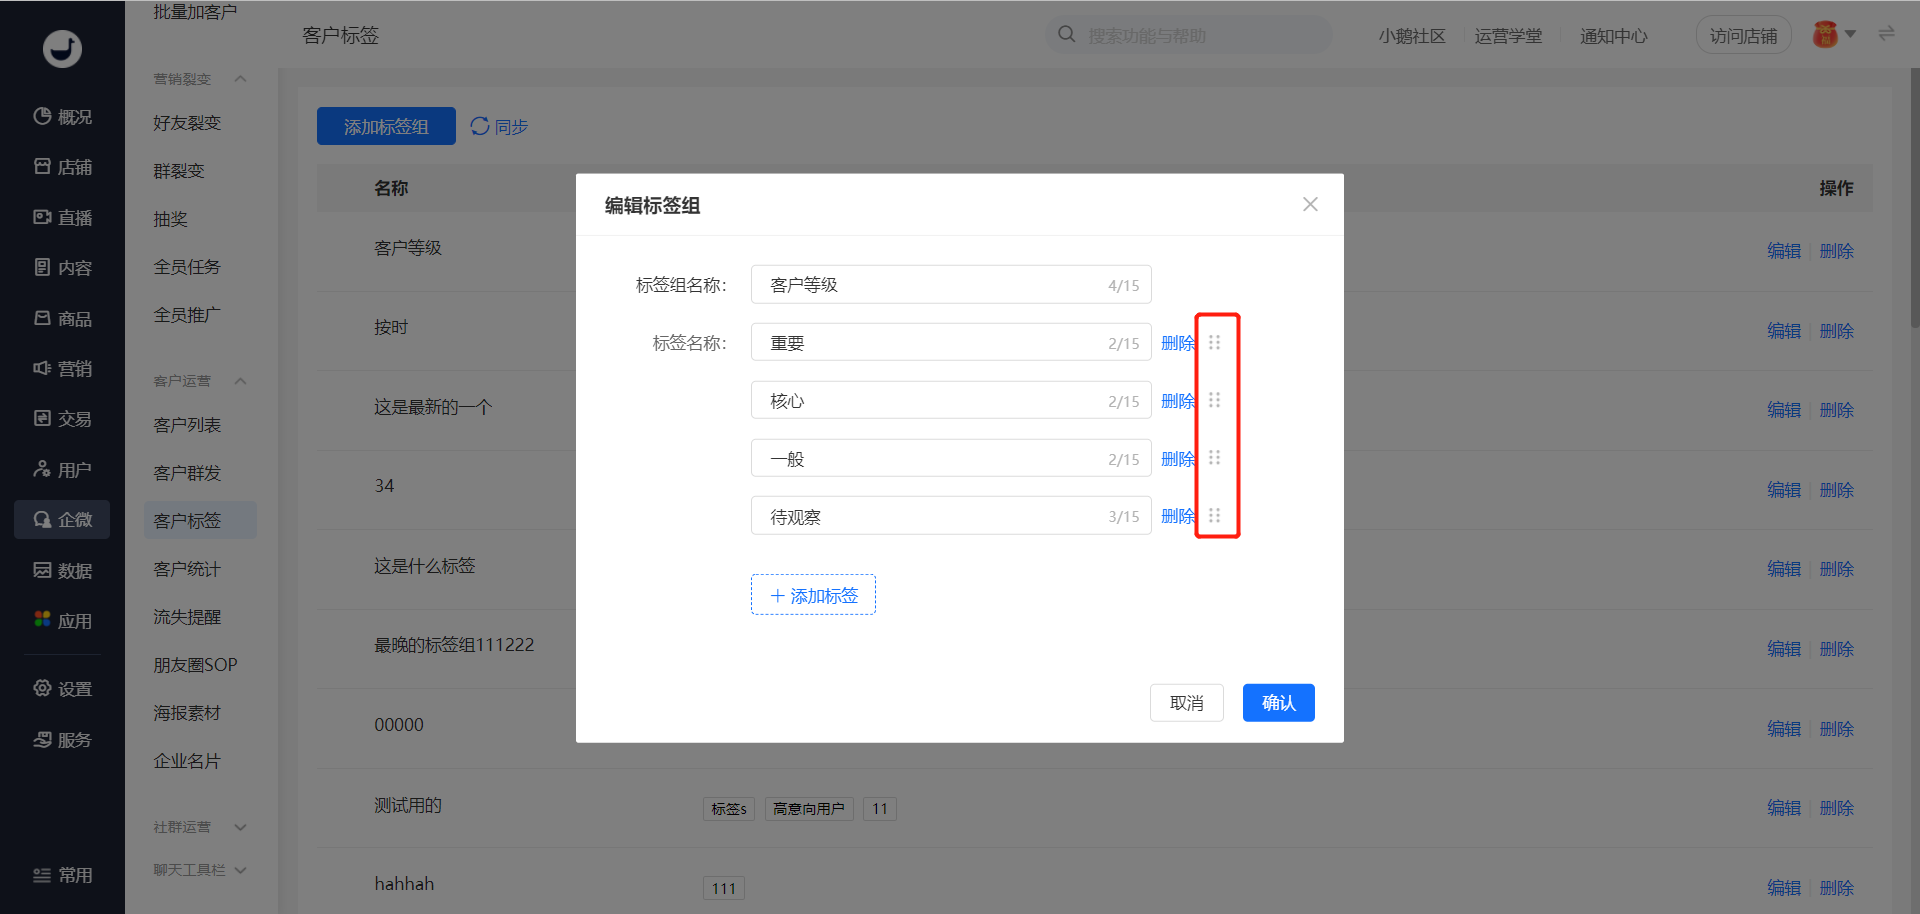Click 删除 in the 测试用的 row
Viewport: 1920px width, 914px height.
pos(1837,808)
